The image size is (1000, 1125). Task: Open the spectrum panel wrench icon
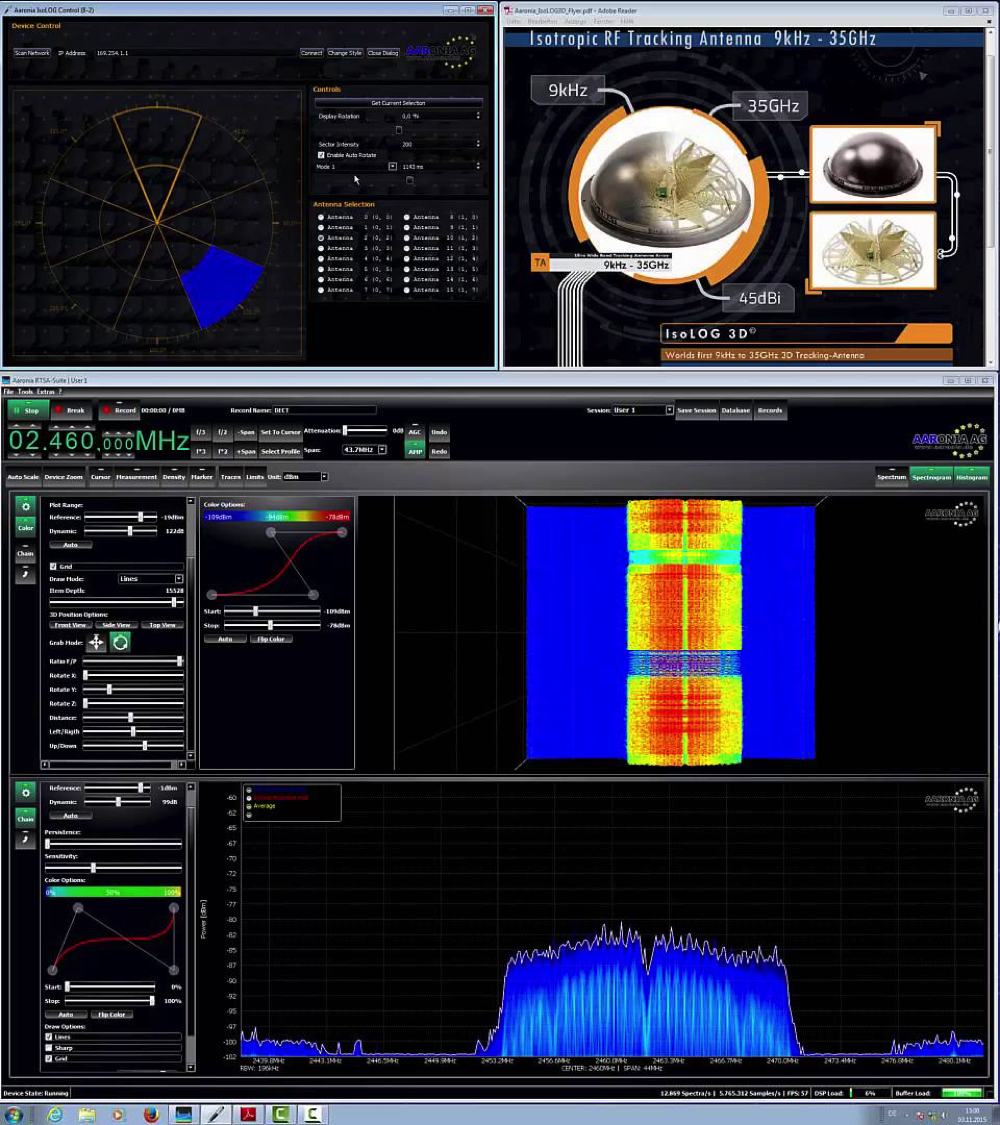(26, 839)
